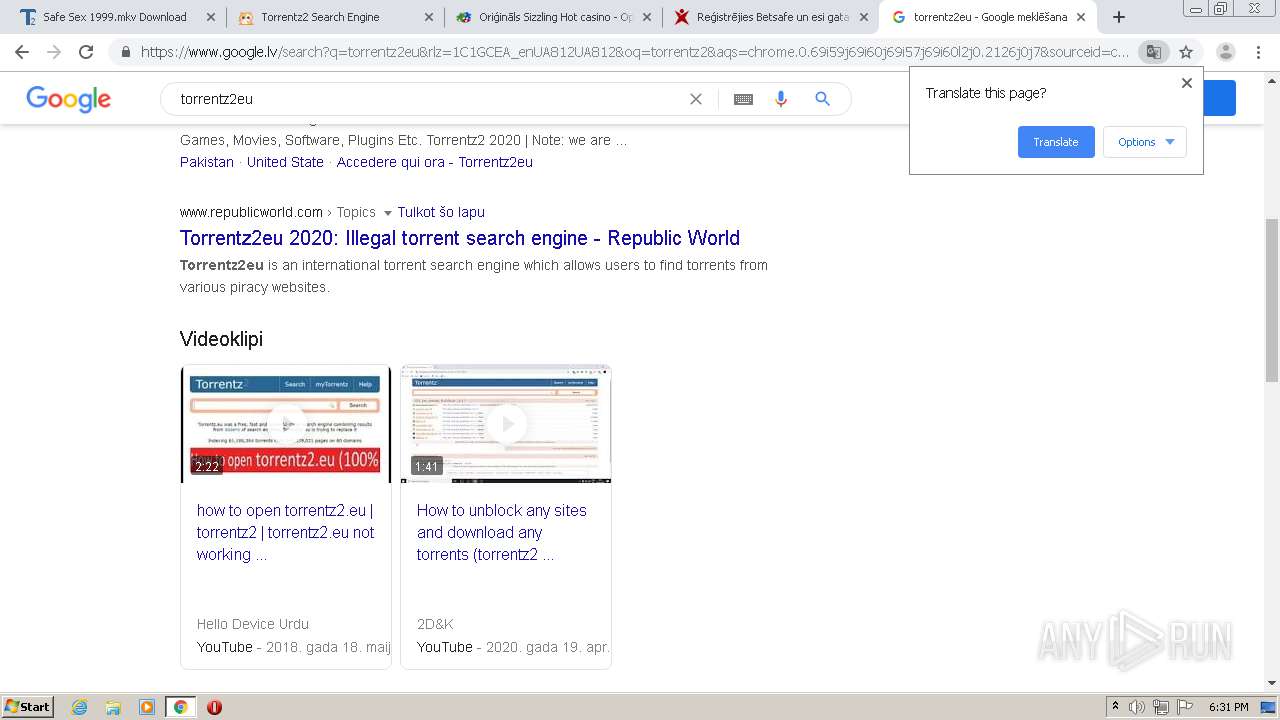Open the Opera icon in the taskbar
The image size is (1280, 720).
pos(214,707)
